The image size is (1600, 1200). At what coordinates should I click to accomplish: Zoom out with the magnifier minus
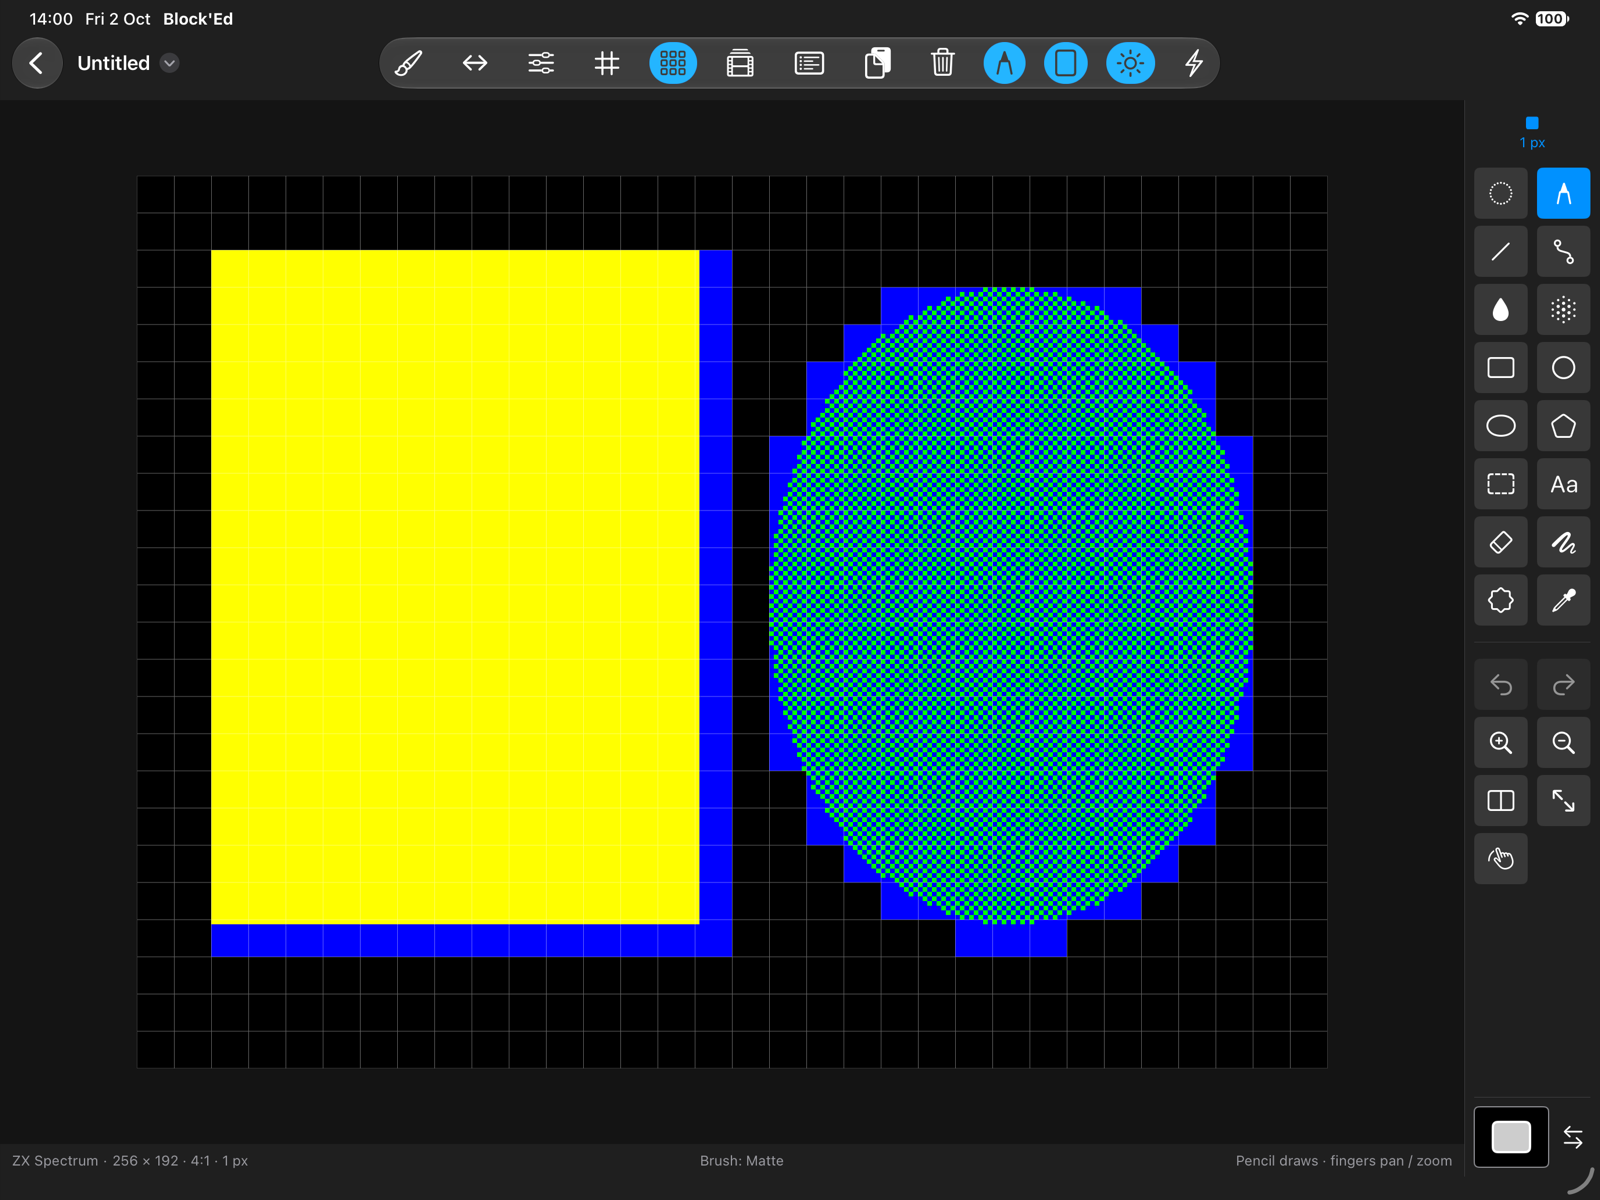point(1563,742)
